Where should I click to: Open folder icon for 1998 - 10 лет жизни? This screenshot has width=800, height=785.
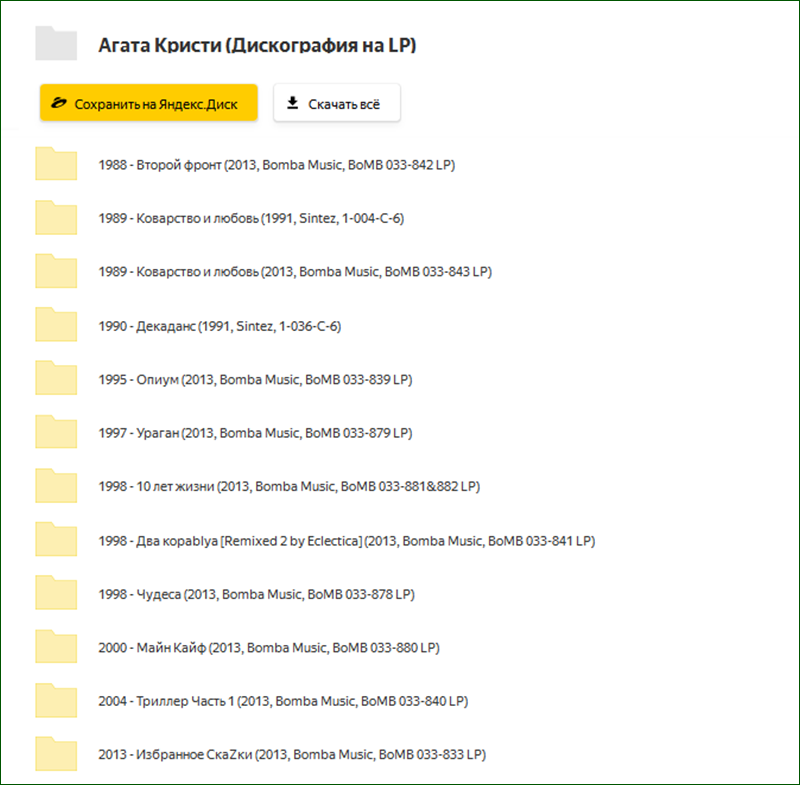56,486
